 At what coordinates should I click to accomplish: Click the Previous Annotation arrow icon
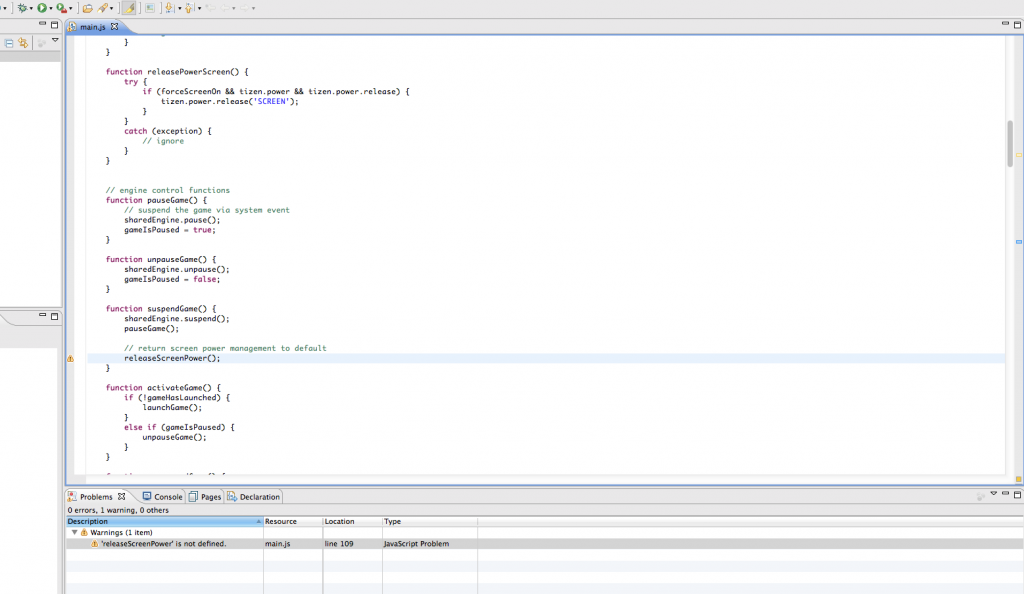187,8
